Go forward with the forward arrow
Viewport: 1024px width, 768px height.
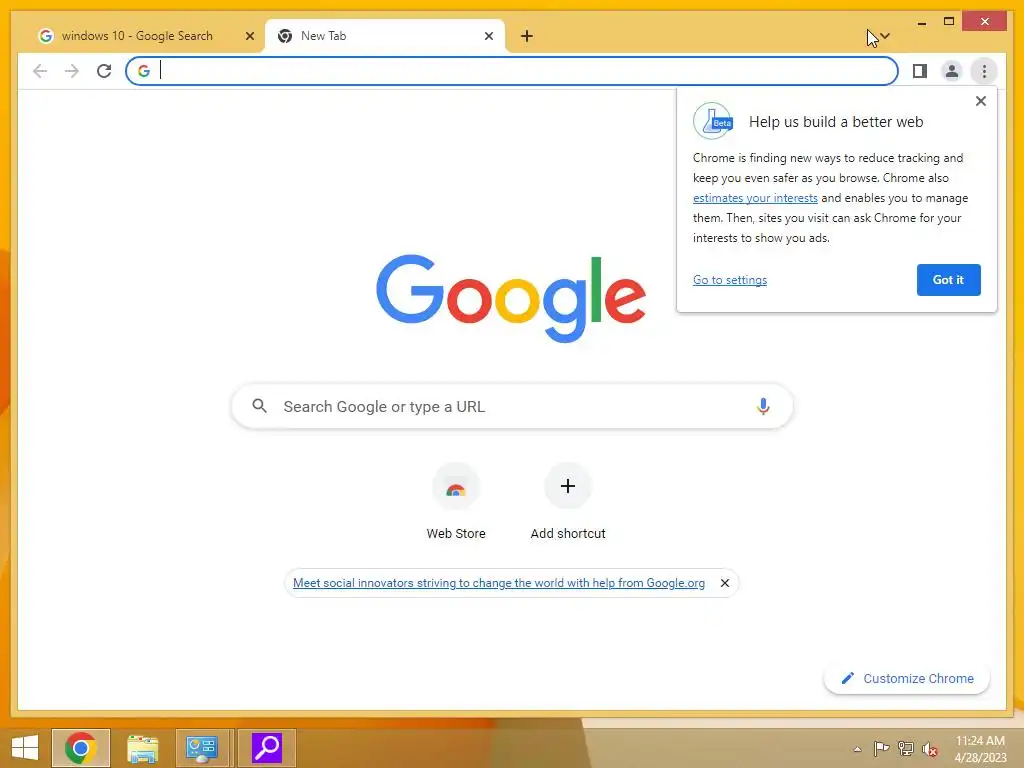pos(72,71)
